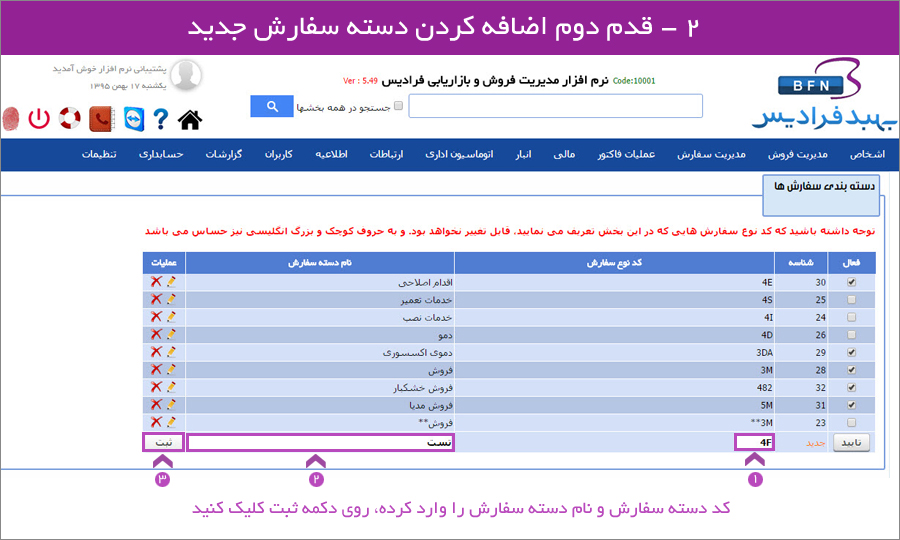
Task: Open the کاربران menu
Action: pyautogui.click(x=278, y=154)
